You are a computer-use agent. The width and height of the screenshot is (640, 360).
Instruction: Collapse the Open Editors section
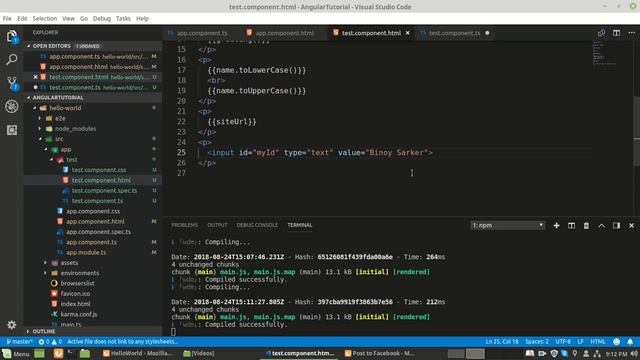[29, 46]
